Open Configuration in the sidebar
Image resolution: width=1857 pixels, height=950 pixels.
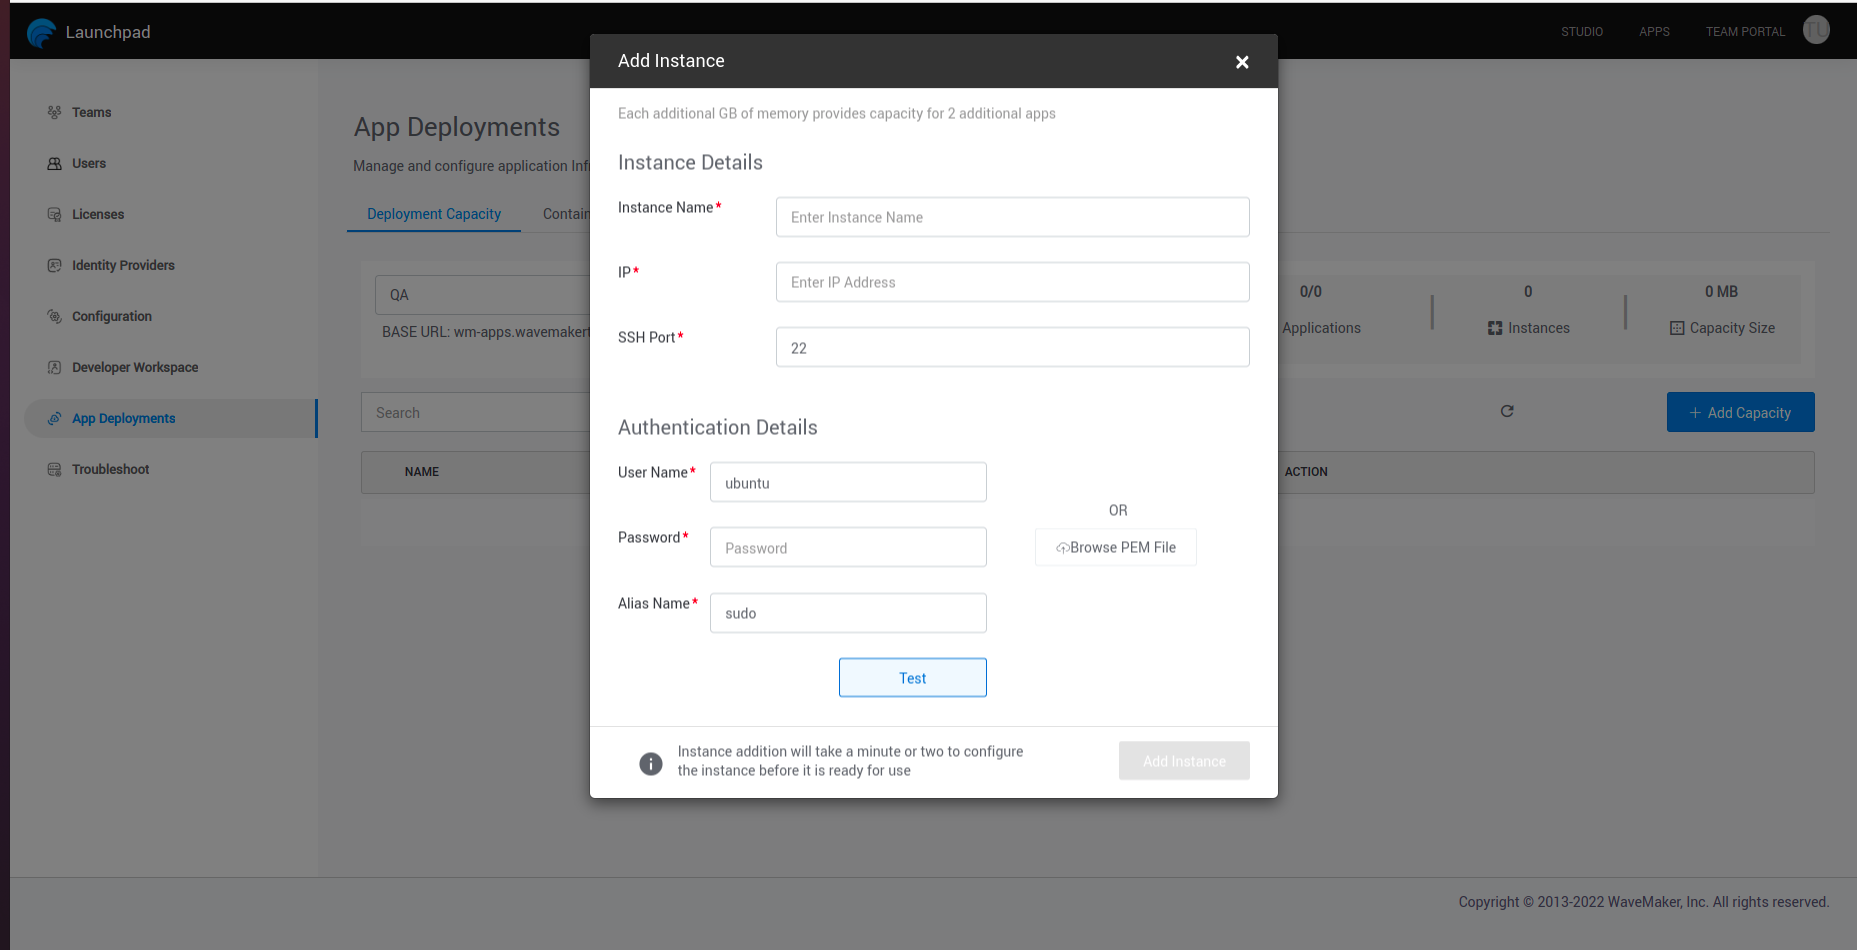(111, 316)
